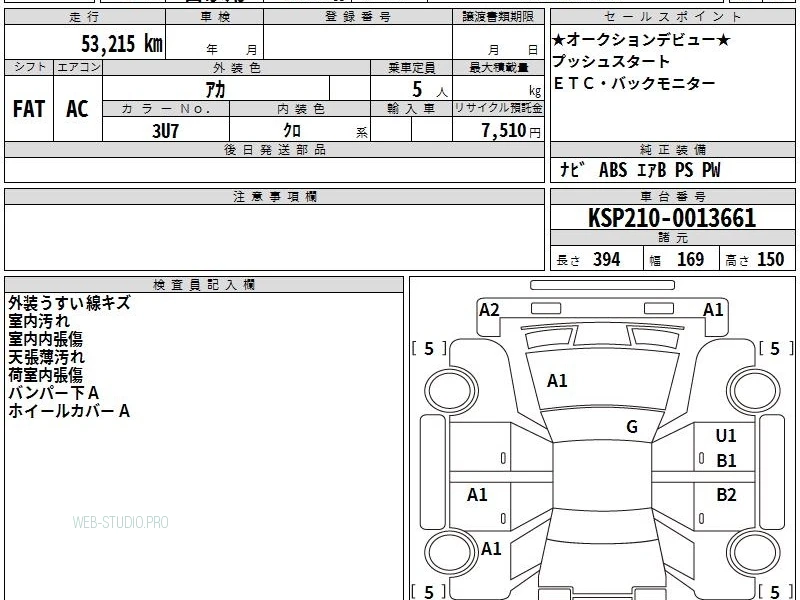The height and width of the screenshot is (600, 800).
Task: Select the 外装色 header
Action: click(x=237, y=67)
